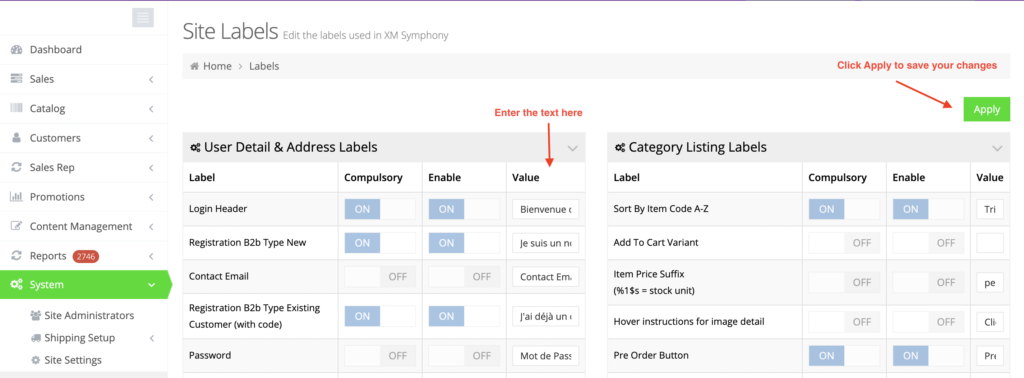Click the Sort By Item Code value field

[990, 209]
